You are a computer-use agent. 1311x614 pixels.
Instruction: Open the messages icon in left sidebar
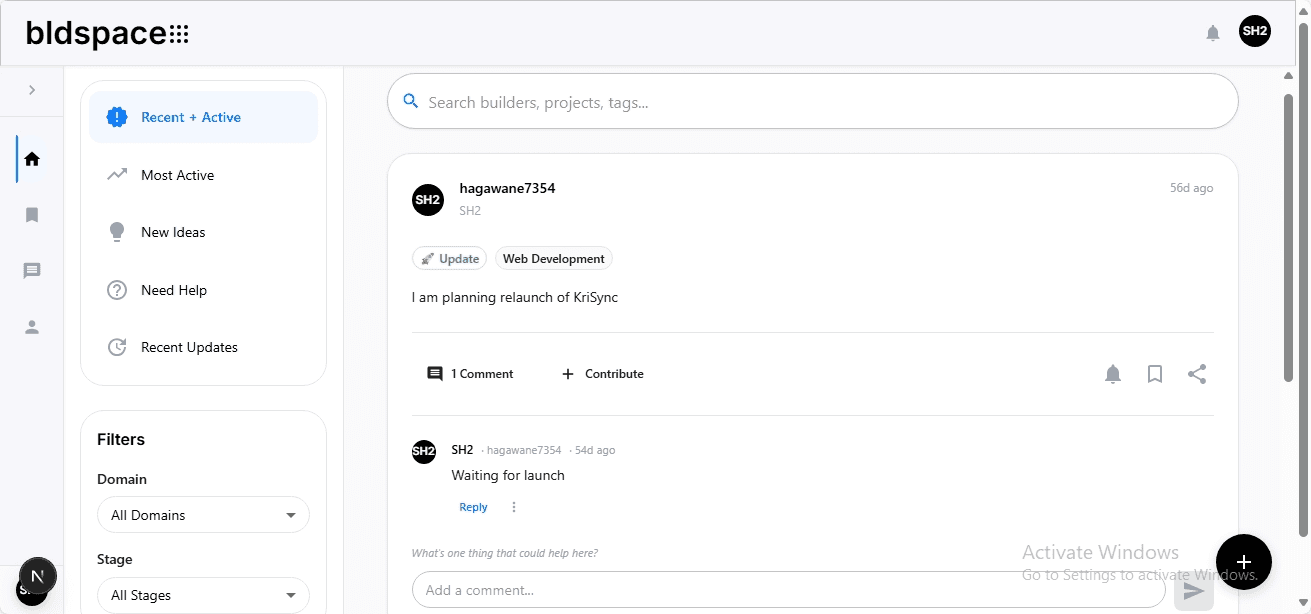click(x=32, y=271)
